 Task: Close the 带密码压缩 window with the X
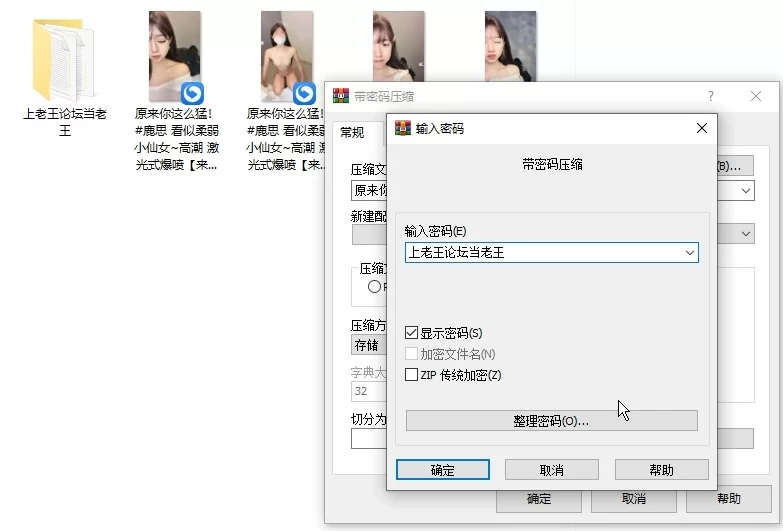point(756,96)
